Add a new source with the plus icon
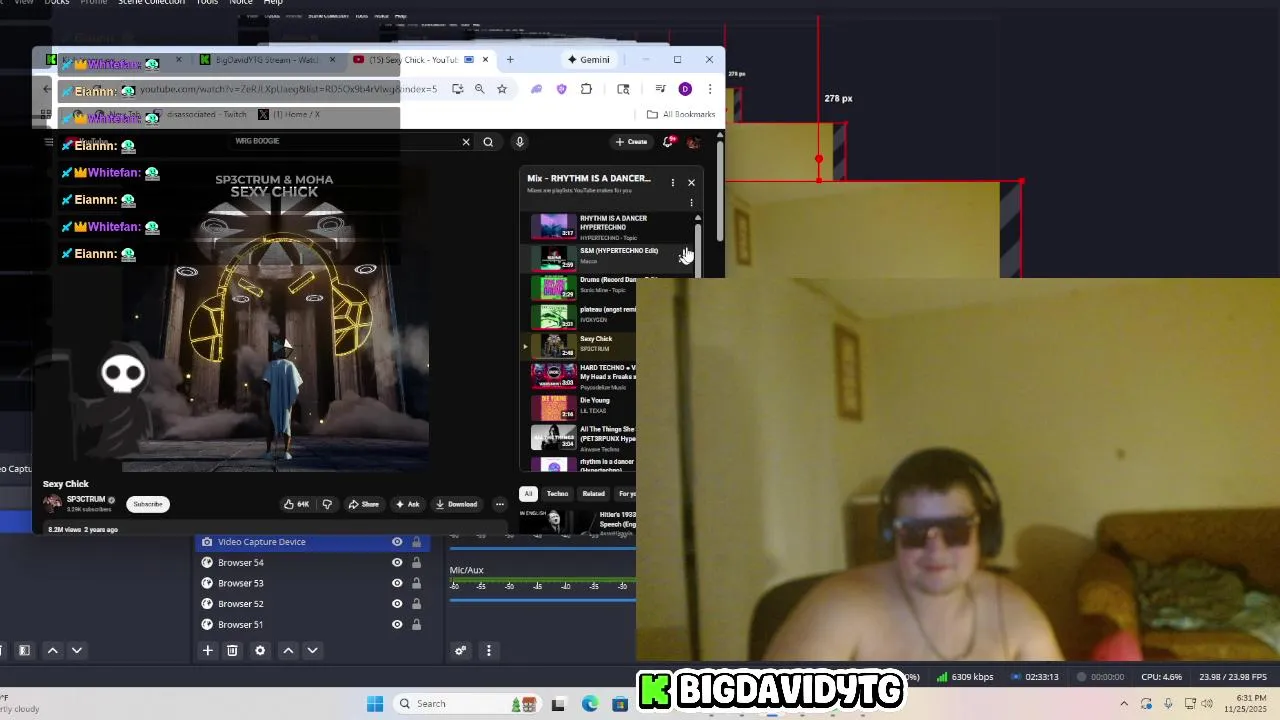 coord(208,650)
